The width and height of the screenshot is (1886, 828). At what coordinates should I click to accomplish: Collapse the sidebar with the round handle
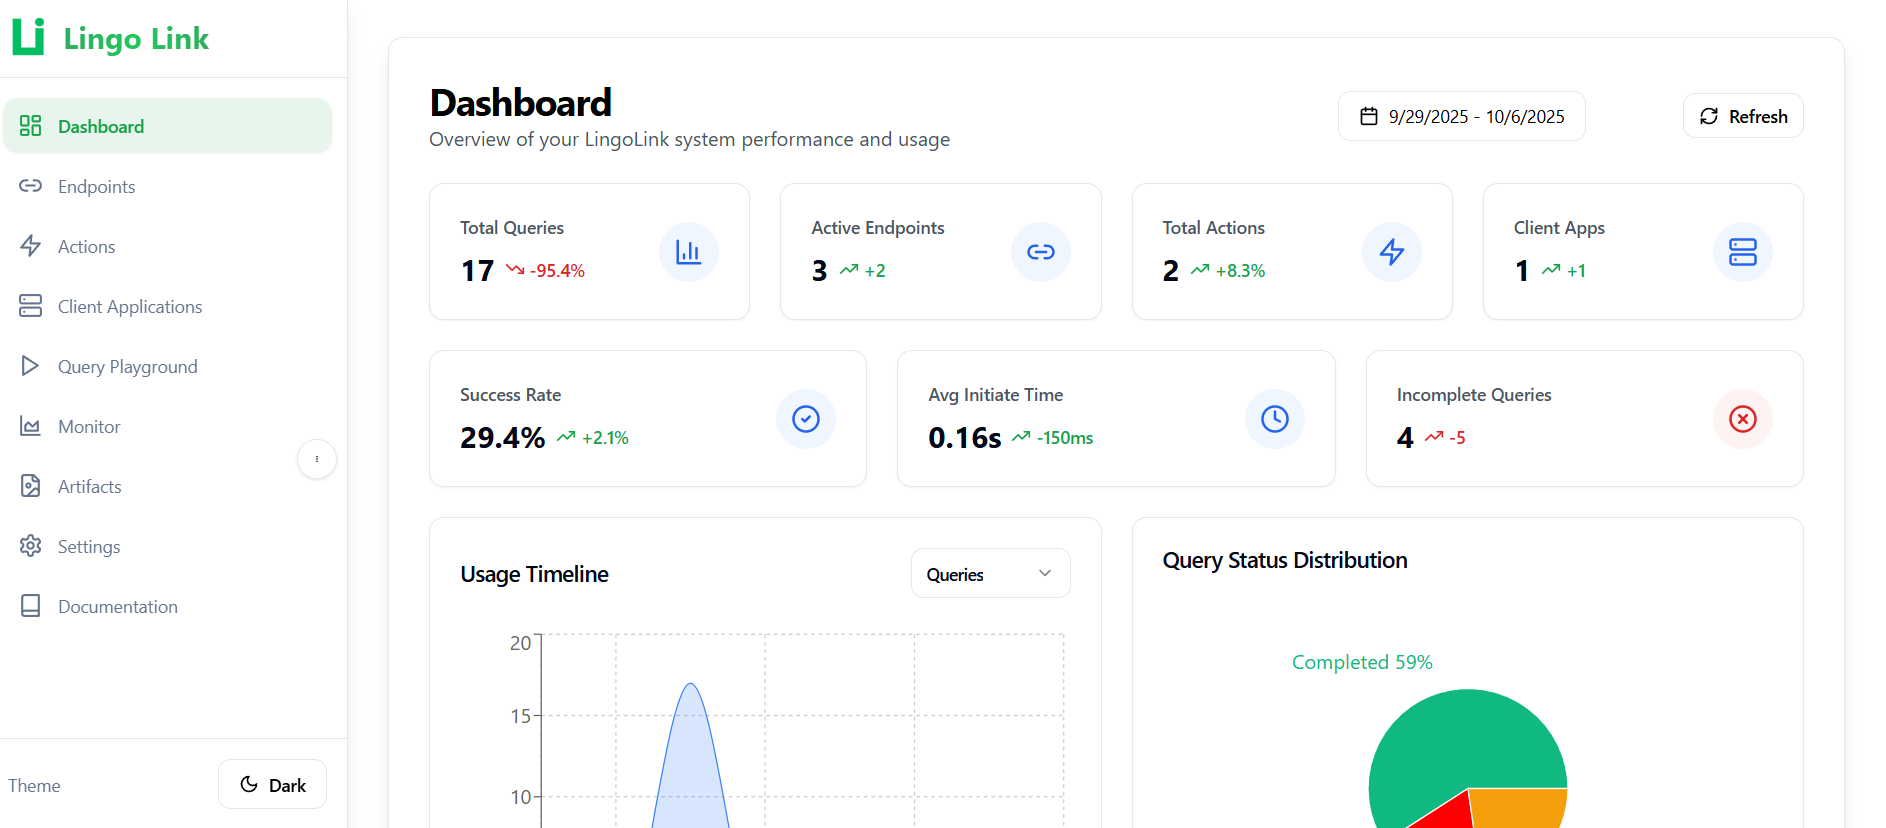(x=317, y=459)
